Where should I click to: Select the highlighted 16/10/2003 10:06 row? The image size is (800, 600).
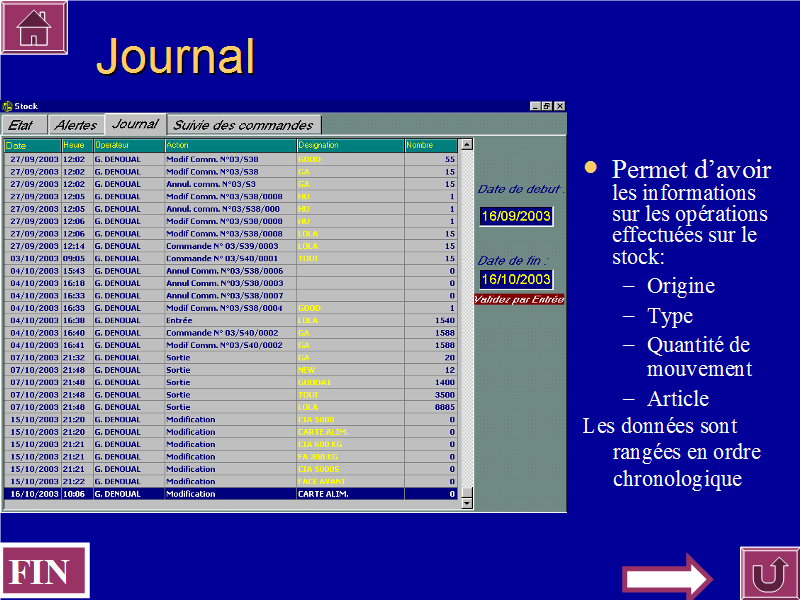tap(231, 494)
